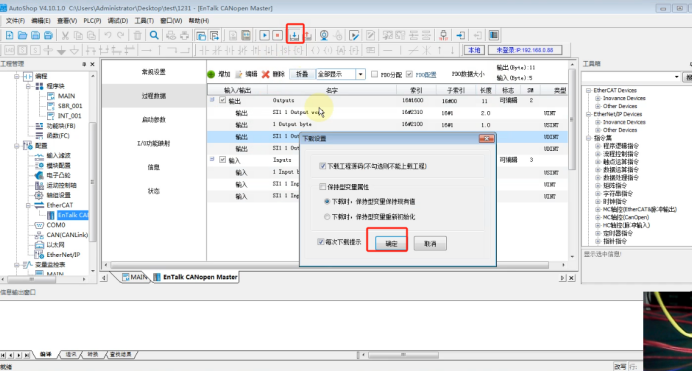Toggle the download project source code checkbox

point(323,166)
